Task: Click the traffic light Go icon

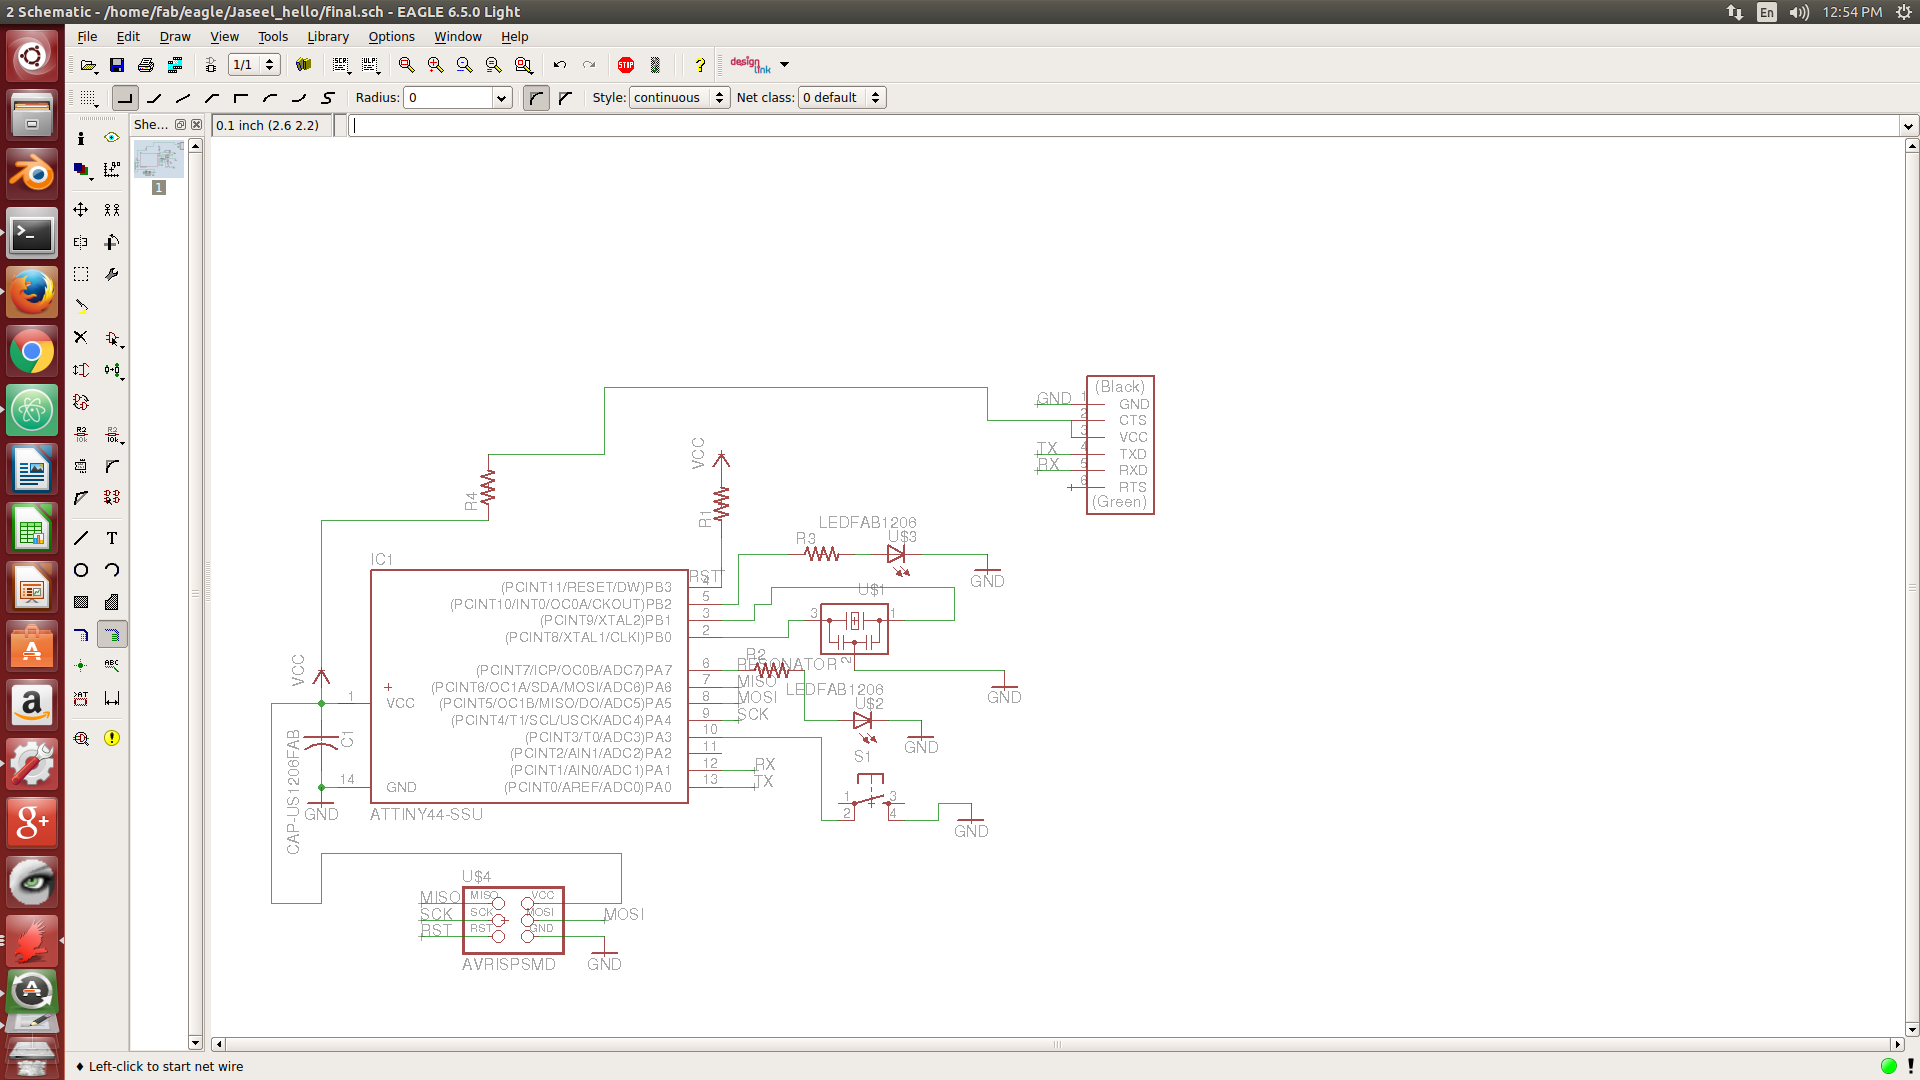Action: (655, 65)
